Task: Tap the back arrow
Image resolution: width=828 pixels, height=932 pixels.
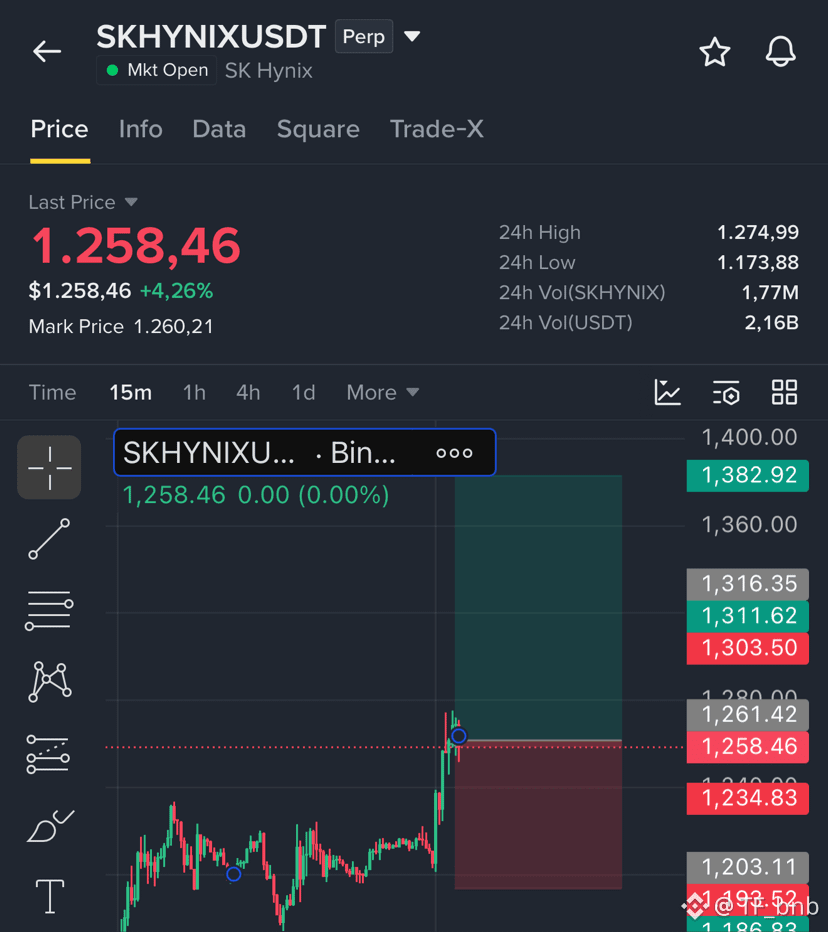Action: [47, 52]
